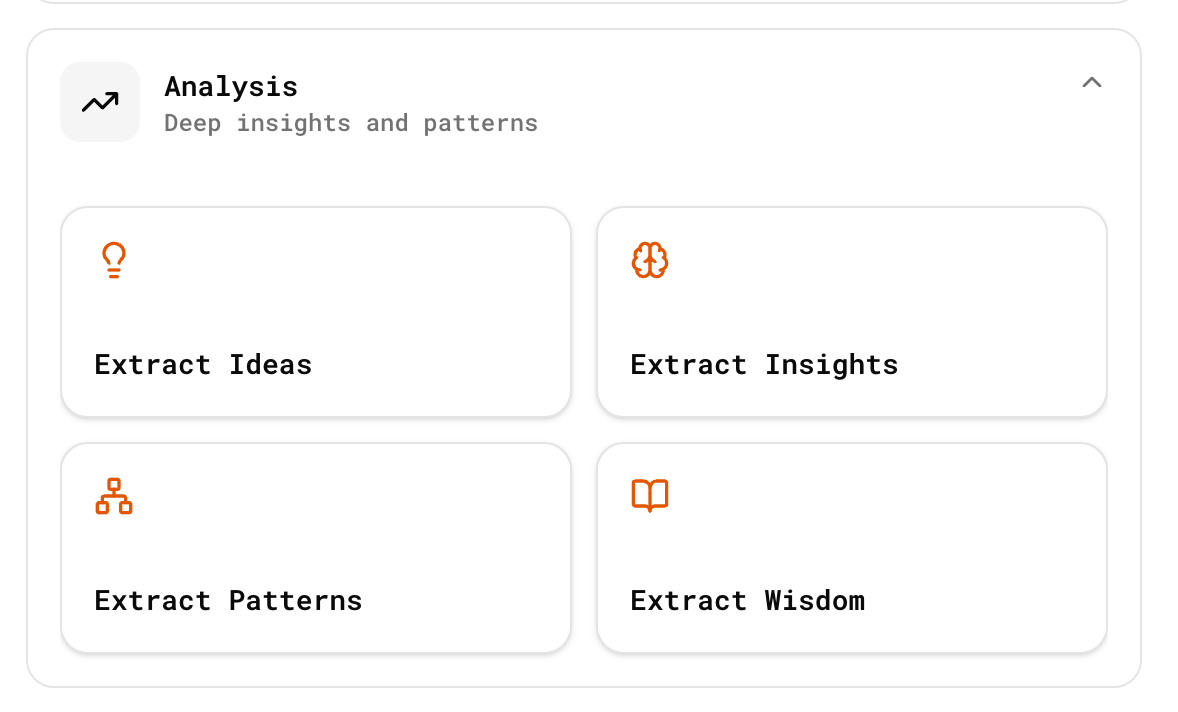Click the Analysis header title
Viewport: 1178px width, 712px height.
click(x=231, y=87)
